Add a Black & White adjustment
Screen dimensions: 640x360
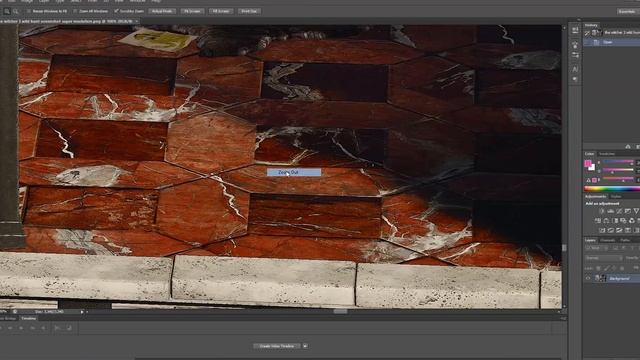[616, 220]
